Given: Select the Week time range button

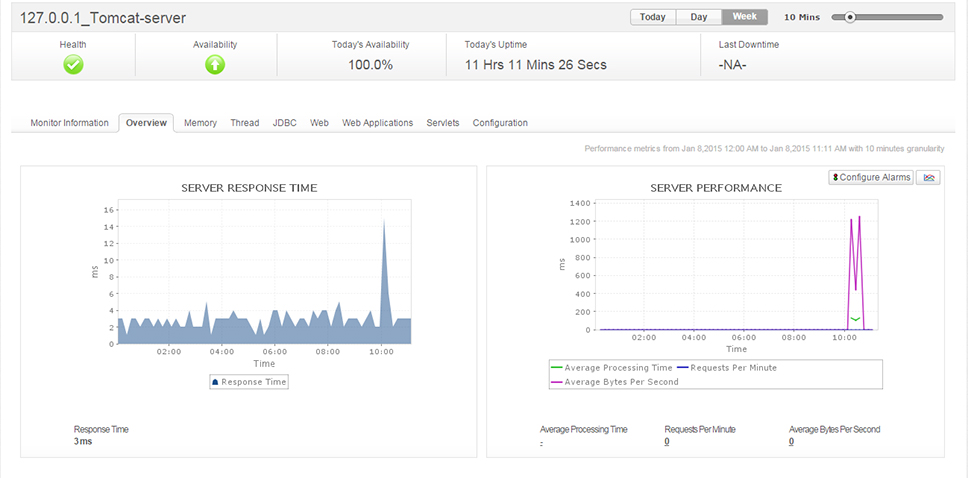Looking at the screenshot, I should (x=745, y=17).
